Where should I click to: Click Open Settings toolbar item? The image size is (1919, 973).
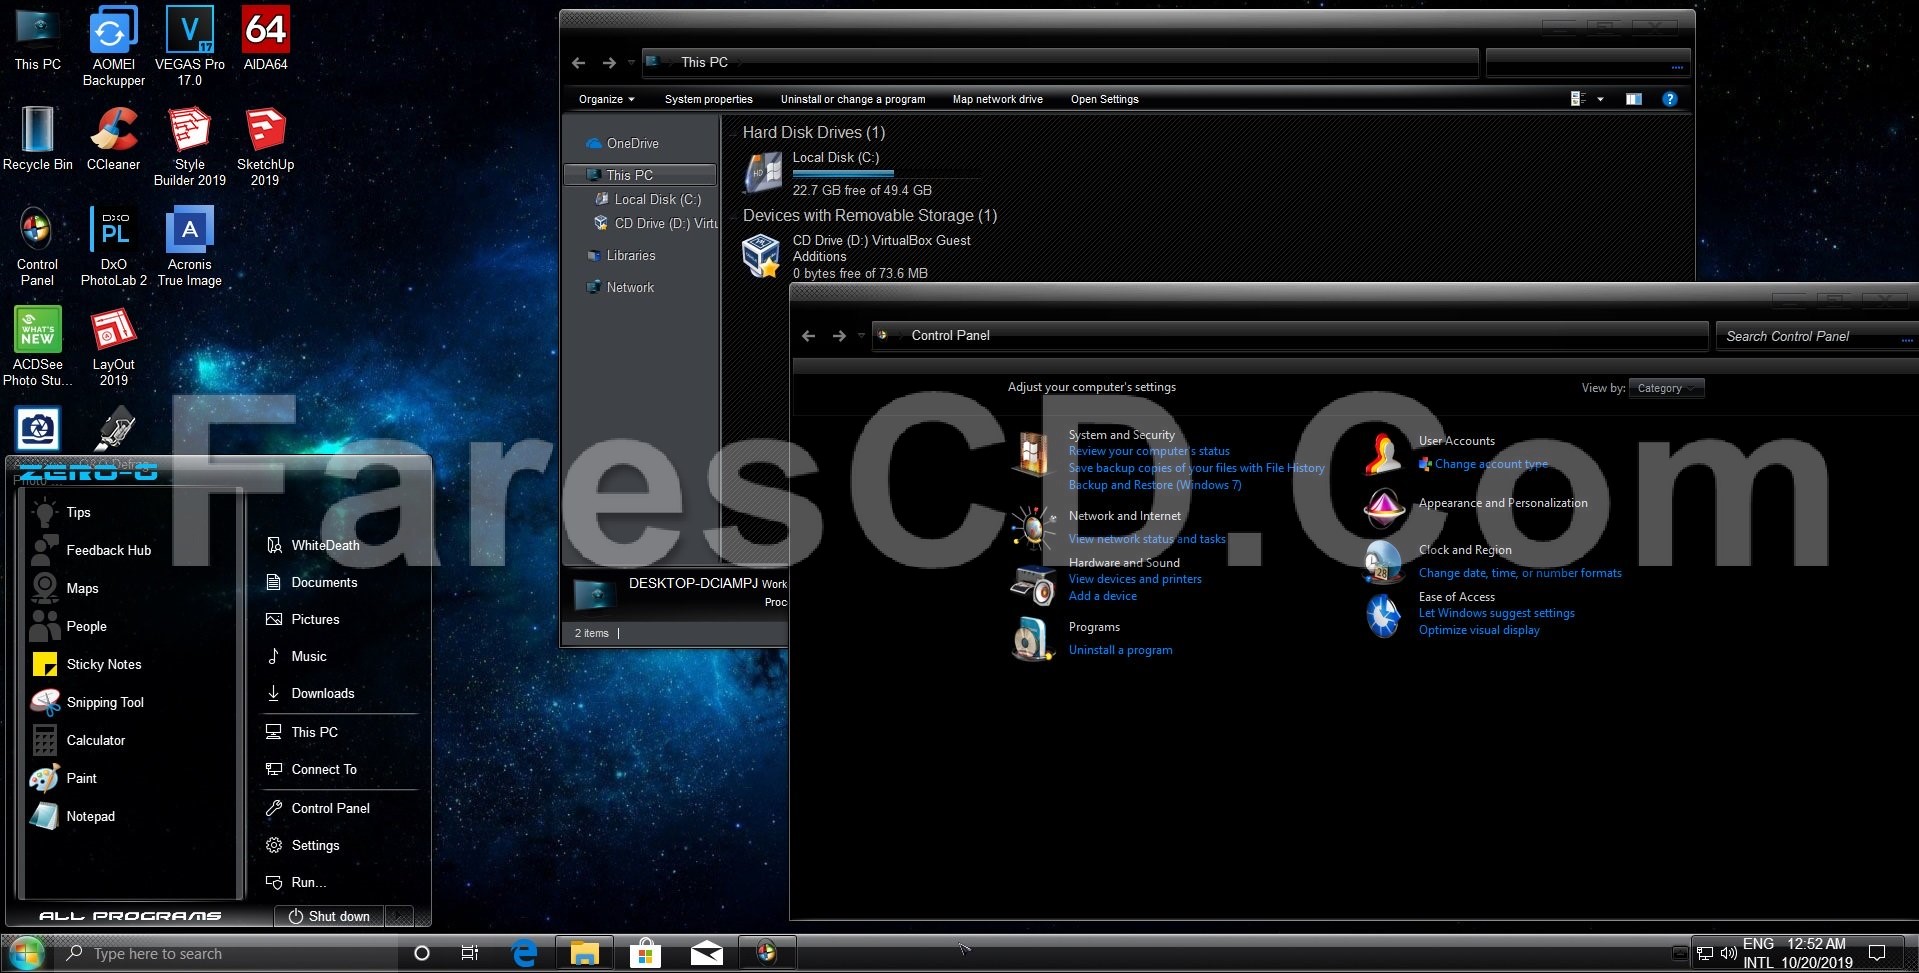[x=1104, y=99]
